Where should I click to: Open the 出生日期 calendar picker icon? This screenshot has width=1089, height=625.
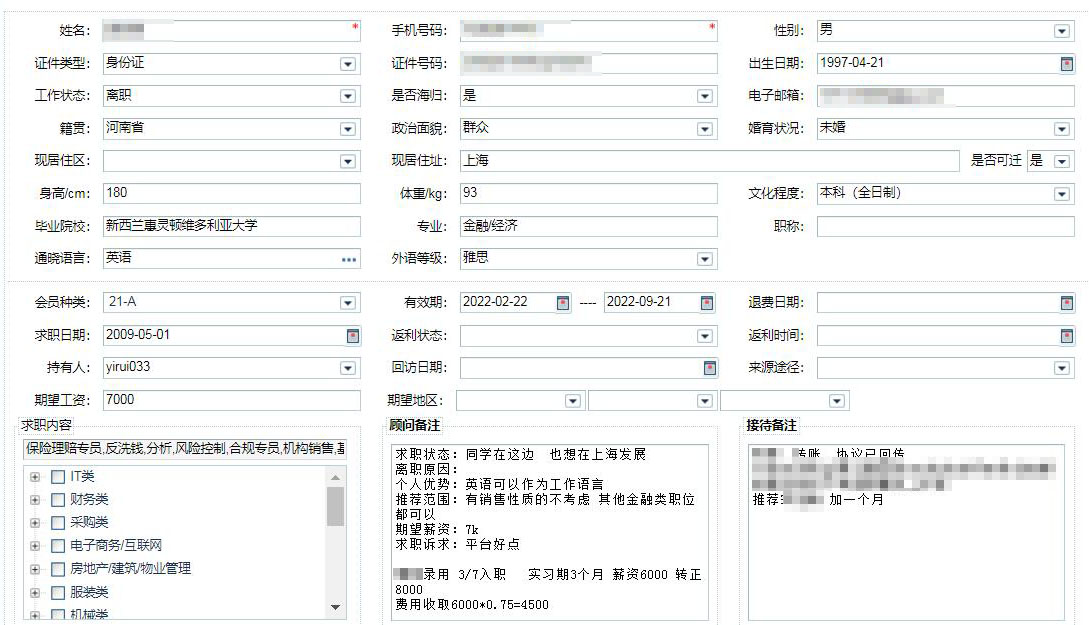coord(1067,64)
